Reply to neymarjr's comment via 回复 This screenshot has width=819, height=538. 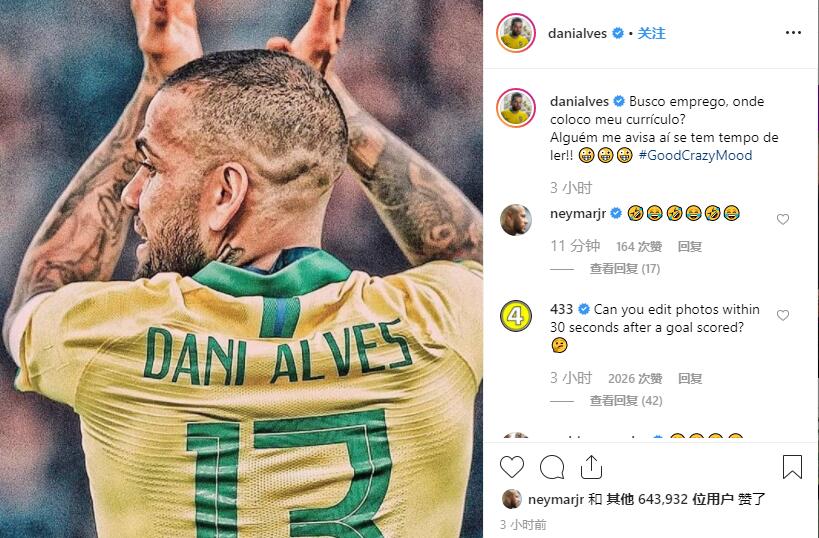coord(689,247)
